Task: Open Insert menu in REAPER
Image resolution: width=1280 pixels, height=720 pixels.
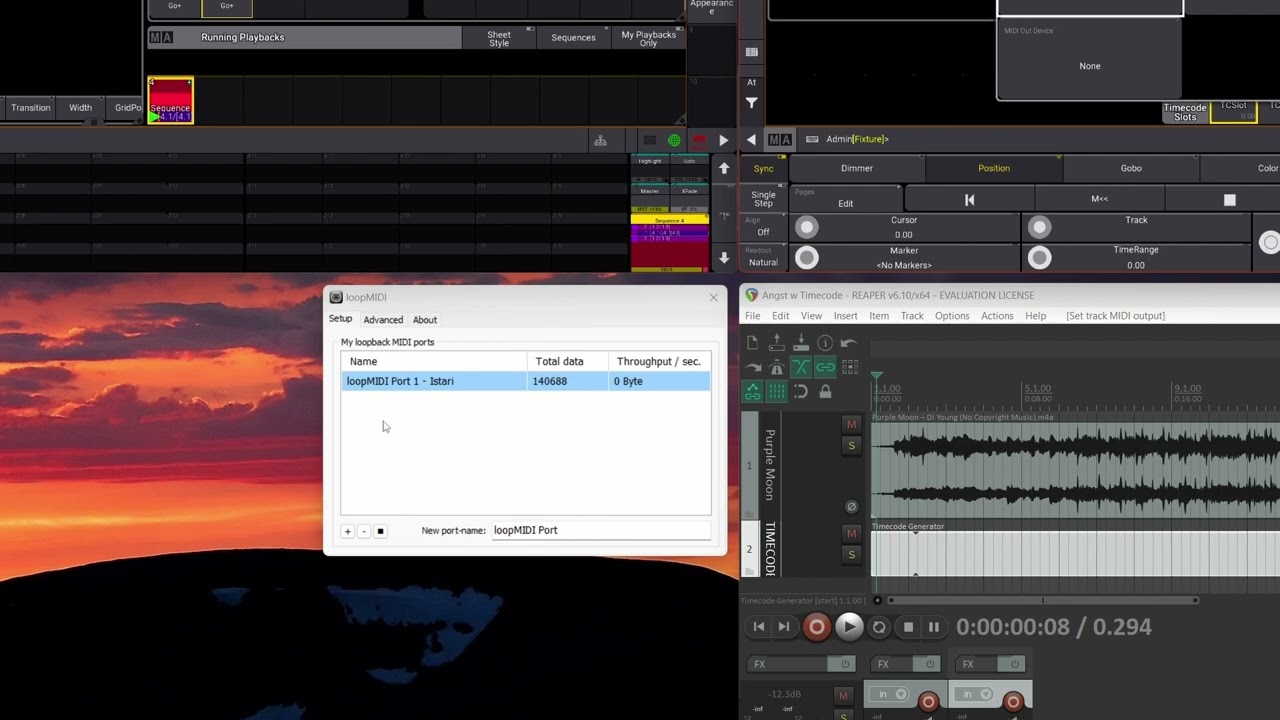Action: (845, 316)
